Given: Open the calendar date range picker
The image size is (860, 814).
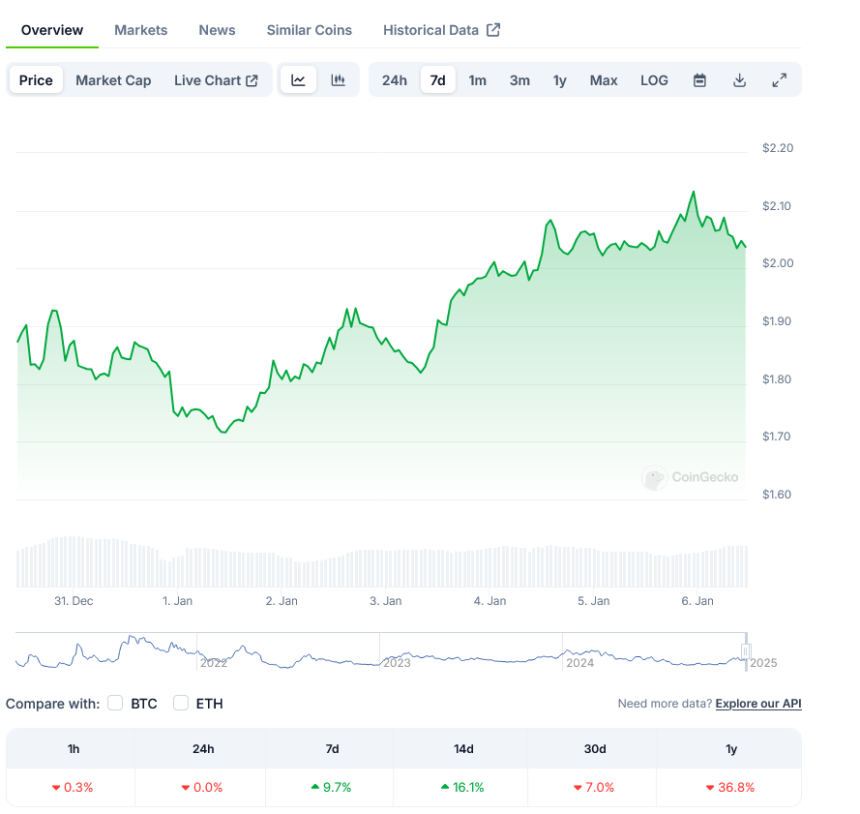Looking at the screenshot, I should point(700,80).
